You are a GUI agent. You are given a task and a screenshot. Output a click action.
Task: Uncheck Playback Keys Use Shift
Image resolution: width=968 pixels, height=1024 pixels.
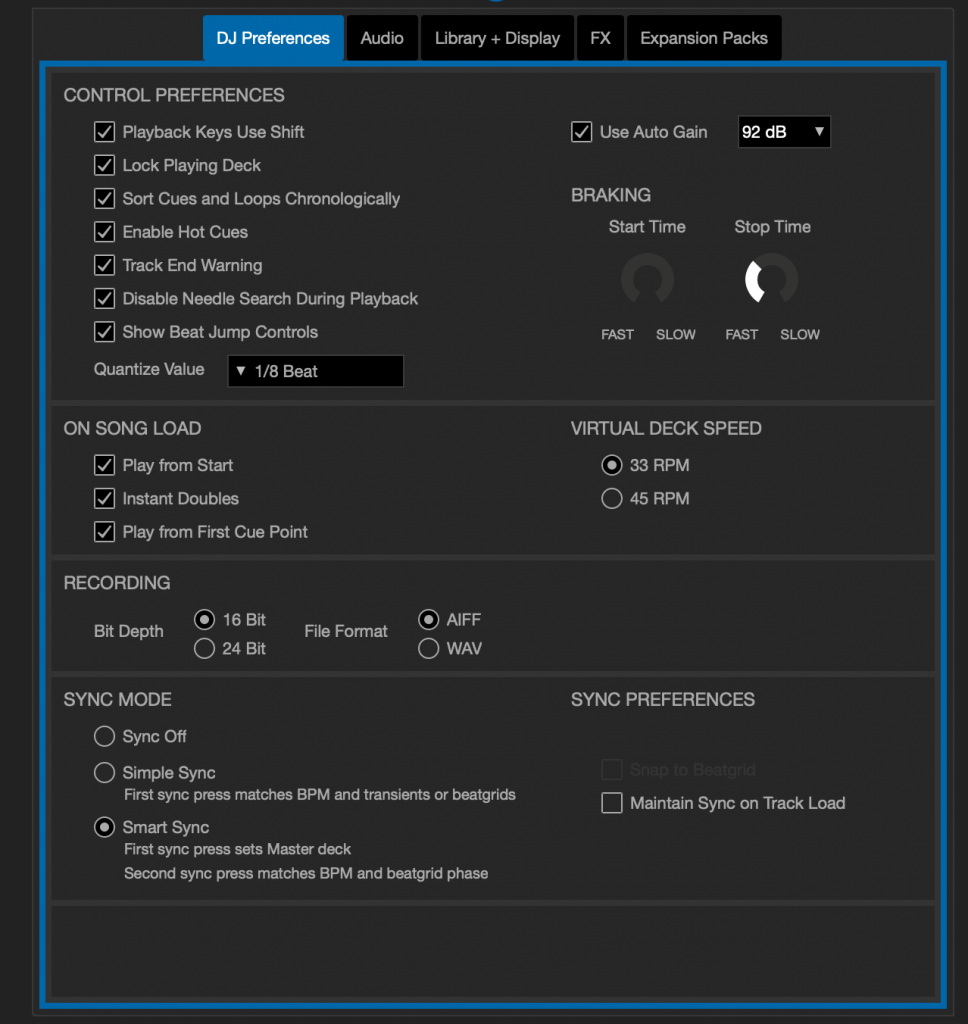pos(104,132)
